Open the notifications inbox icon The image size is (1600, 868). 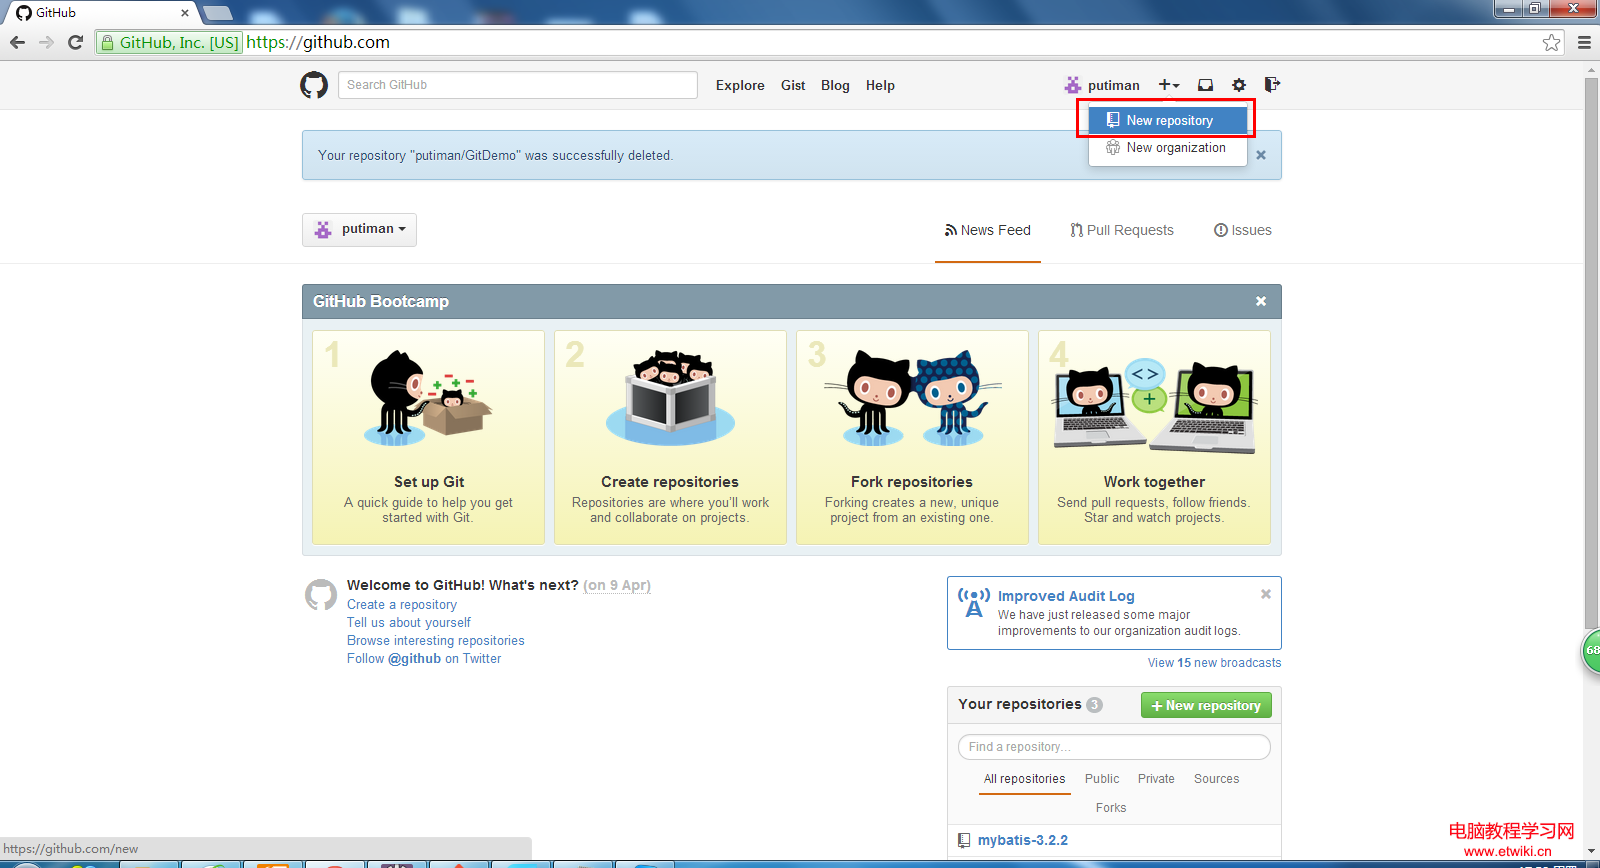pyautogui.click(x=1206, y=85)
